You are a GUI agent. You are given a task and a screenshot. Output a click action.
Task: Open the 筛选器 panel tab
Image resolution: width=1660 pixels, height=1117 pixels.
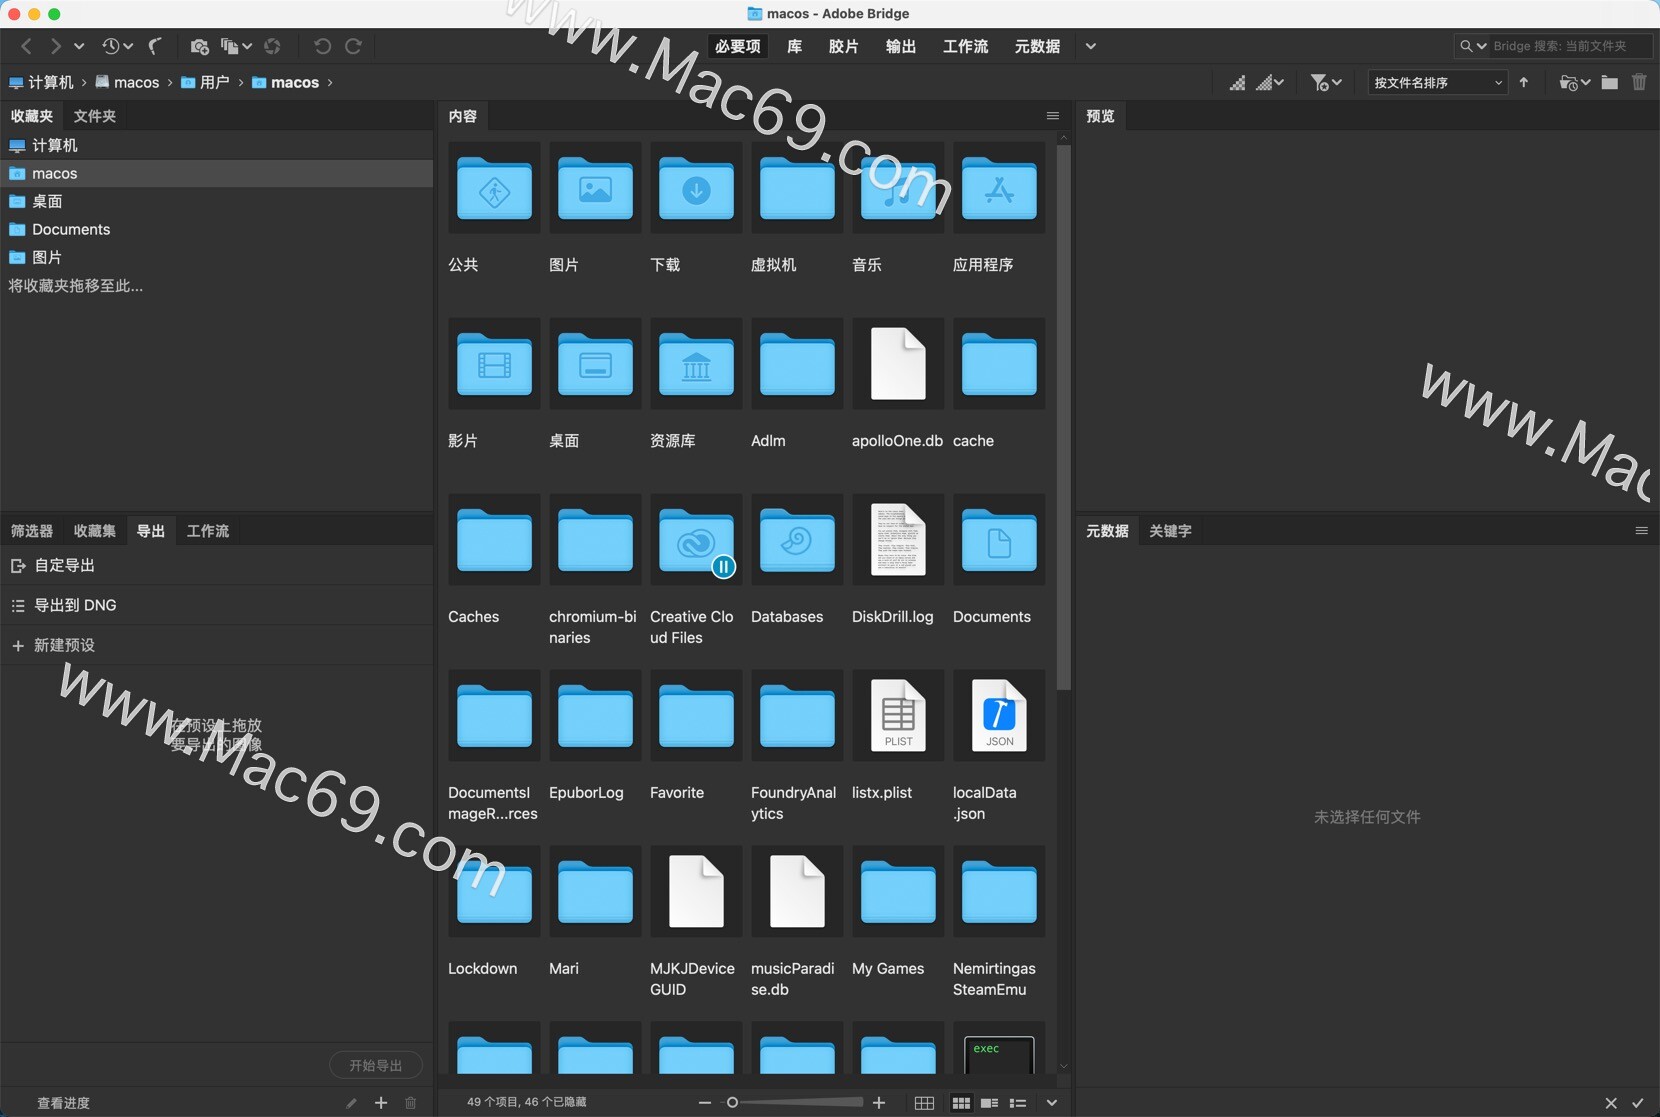click(32, 531)
